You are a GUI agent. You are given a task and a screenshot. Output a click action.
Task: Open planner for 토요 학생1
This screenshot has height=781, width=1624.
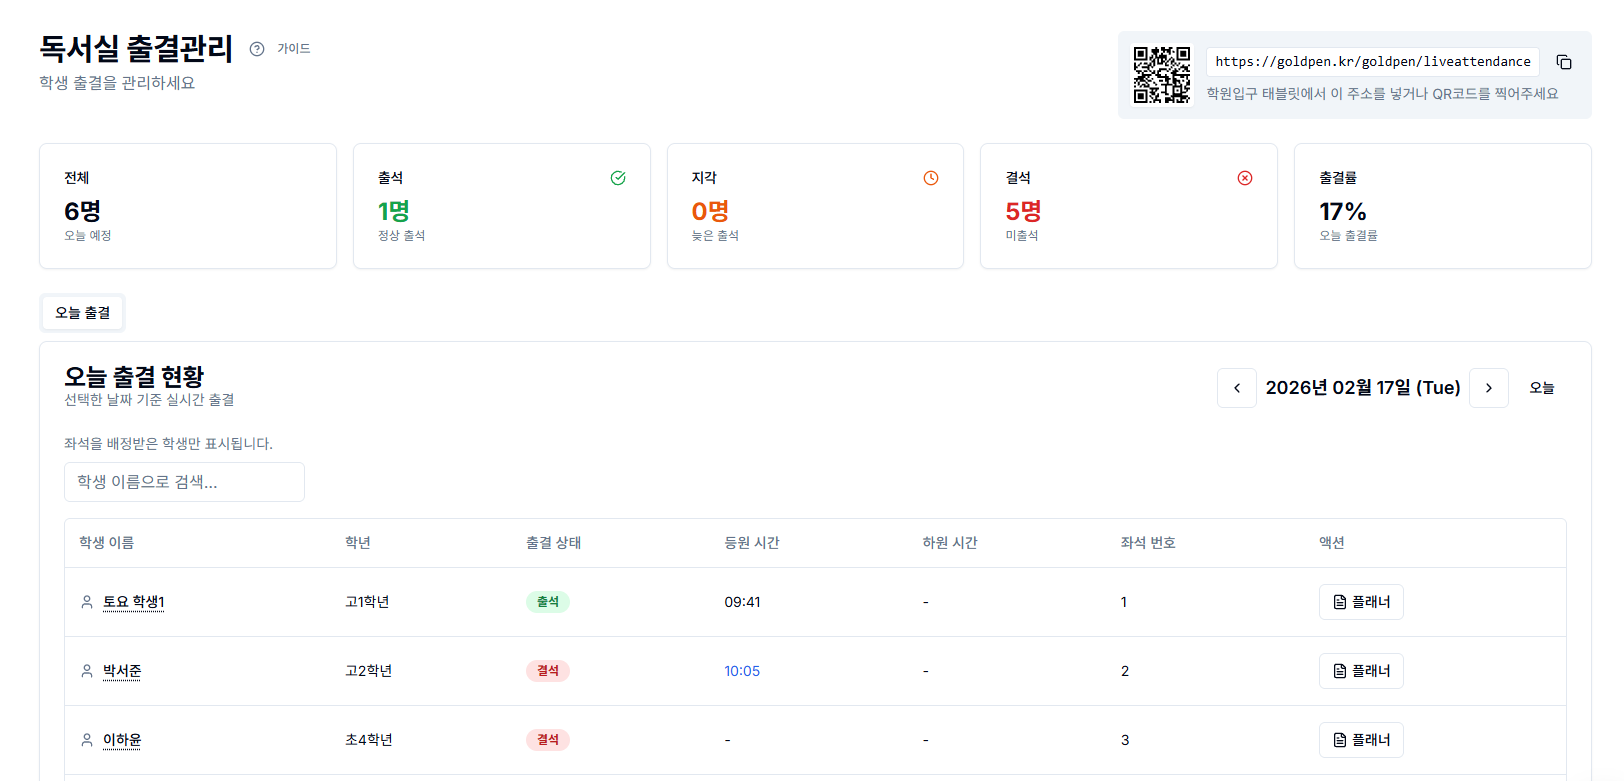click(1361, 602)
